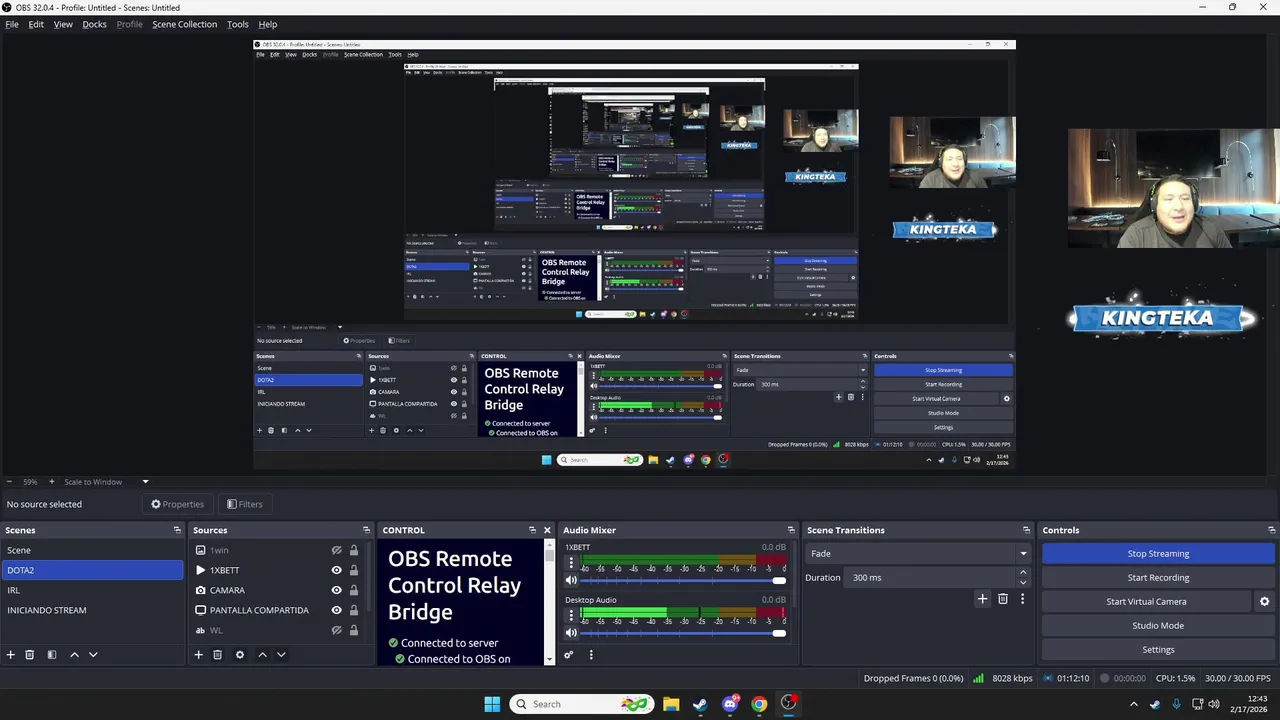Open 1XBETT audio track options dots

(x=571, y=564)
